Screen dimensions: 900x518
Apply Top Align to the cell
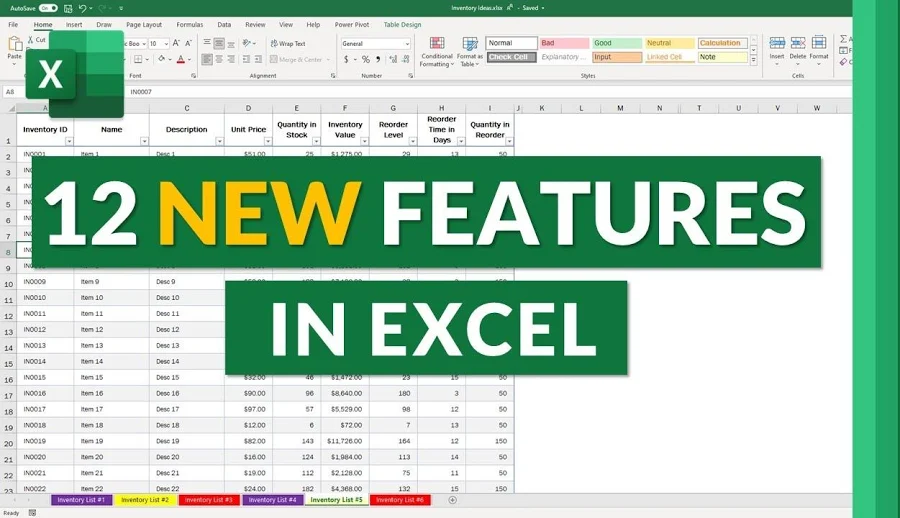pos(207,43)
